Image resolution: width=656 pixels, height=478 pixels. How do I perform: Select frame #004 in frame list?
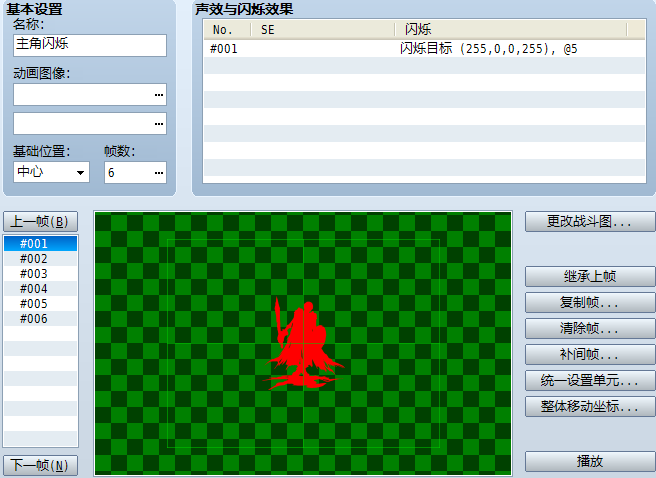tap(41, 289)
